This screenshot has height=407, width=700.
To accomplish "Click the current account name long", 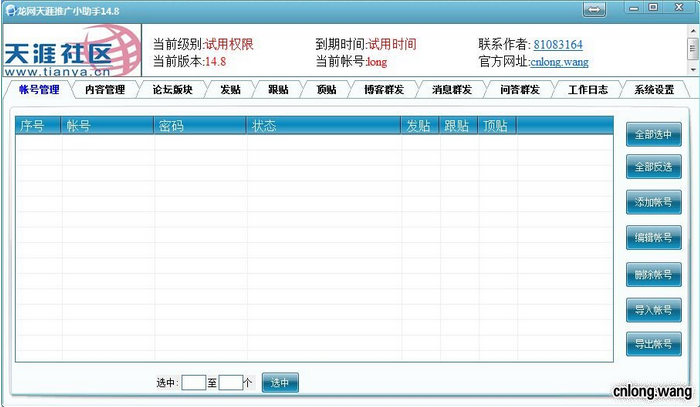I will coord(377,62).
